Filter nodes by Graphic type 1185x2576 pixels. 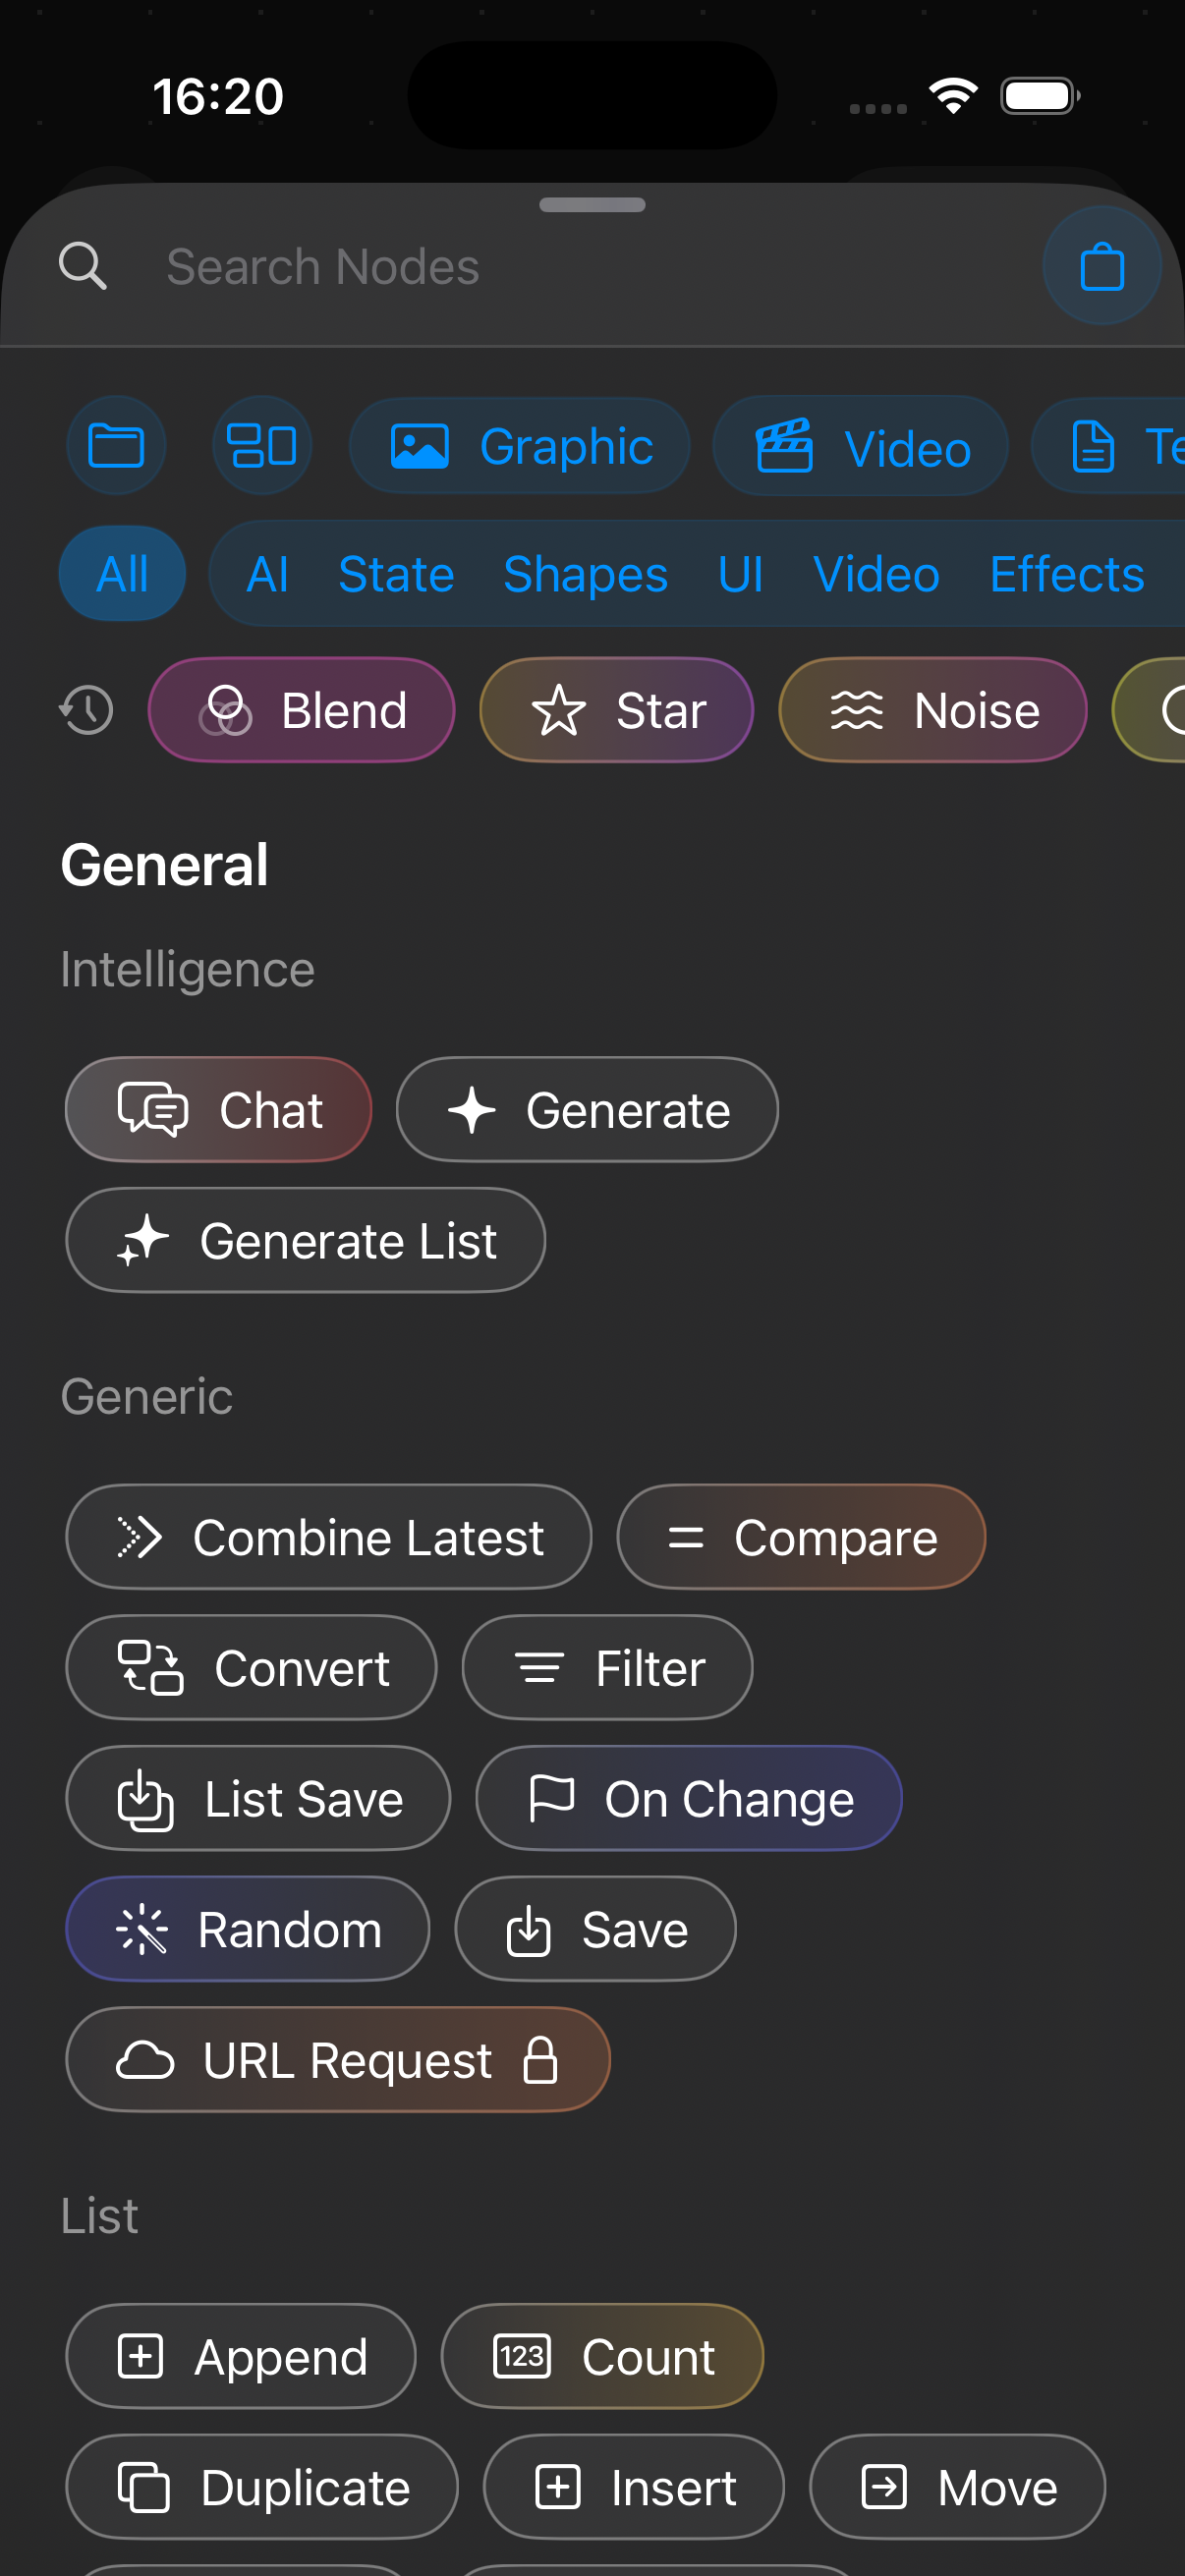[x=519, y=446]
